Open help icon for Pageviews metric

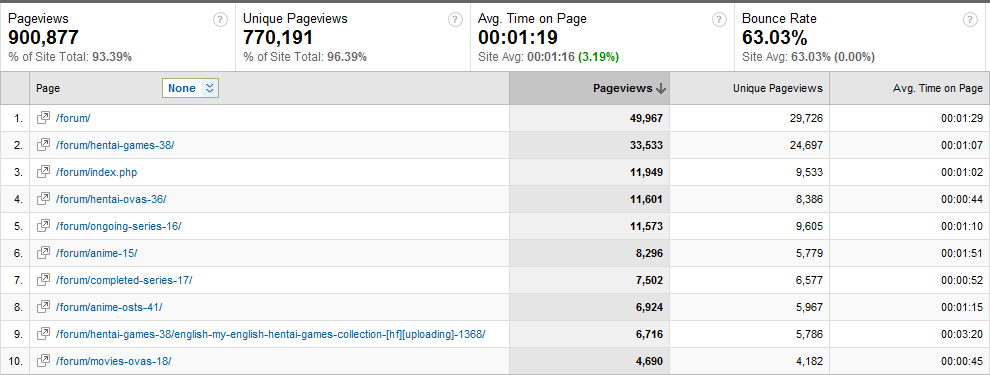pos(220,20)
